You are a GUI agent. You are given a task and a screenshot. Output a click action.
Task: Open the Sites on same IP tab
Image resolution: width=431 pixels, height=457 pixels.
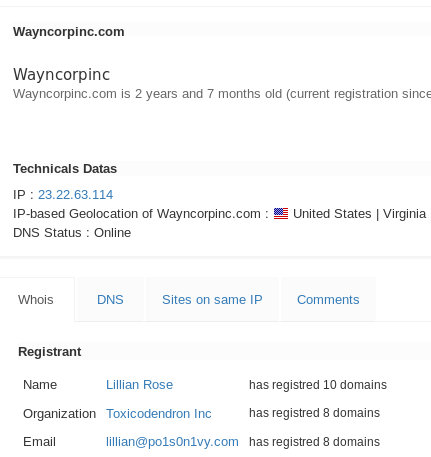coord(212,300)
